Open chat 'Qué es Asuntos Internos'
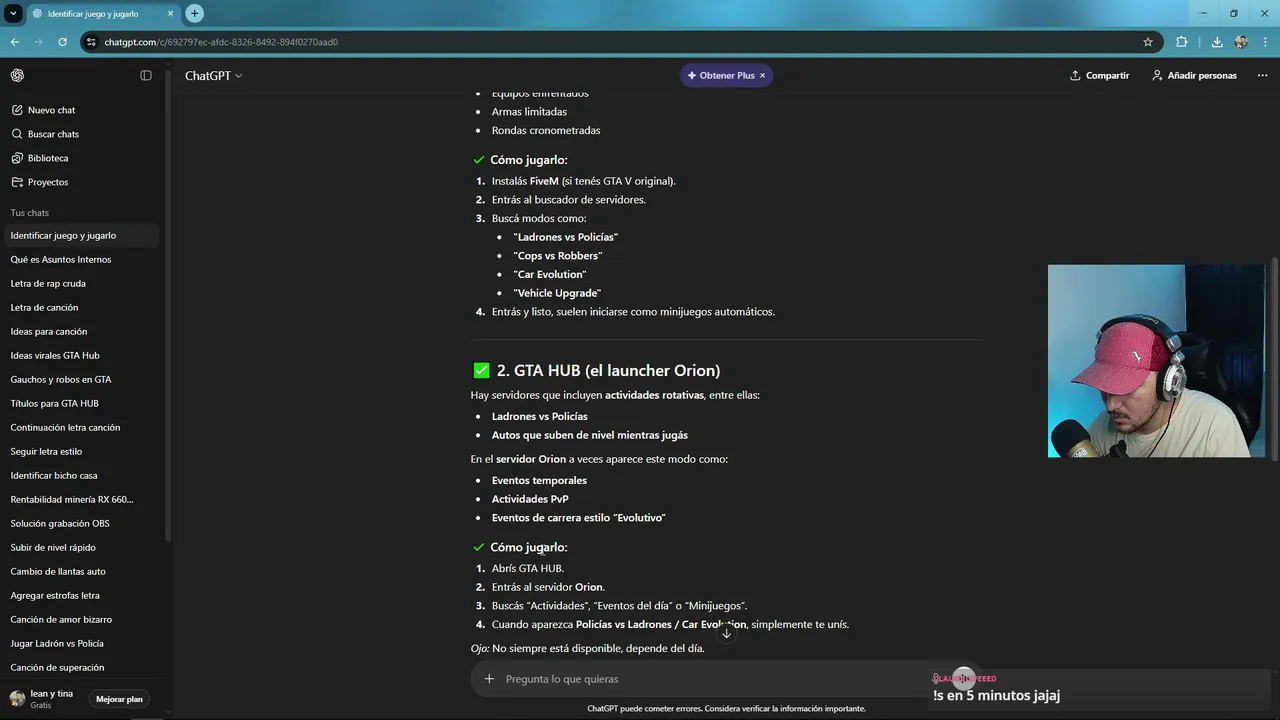Viewport: 1280px width, 720px height. [x=80, y=260]
